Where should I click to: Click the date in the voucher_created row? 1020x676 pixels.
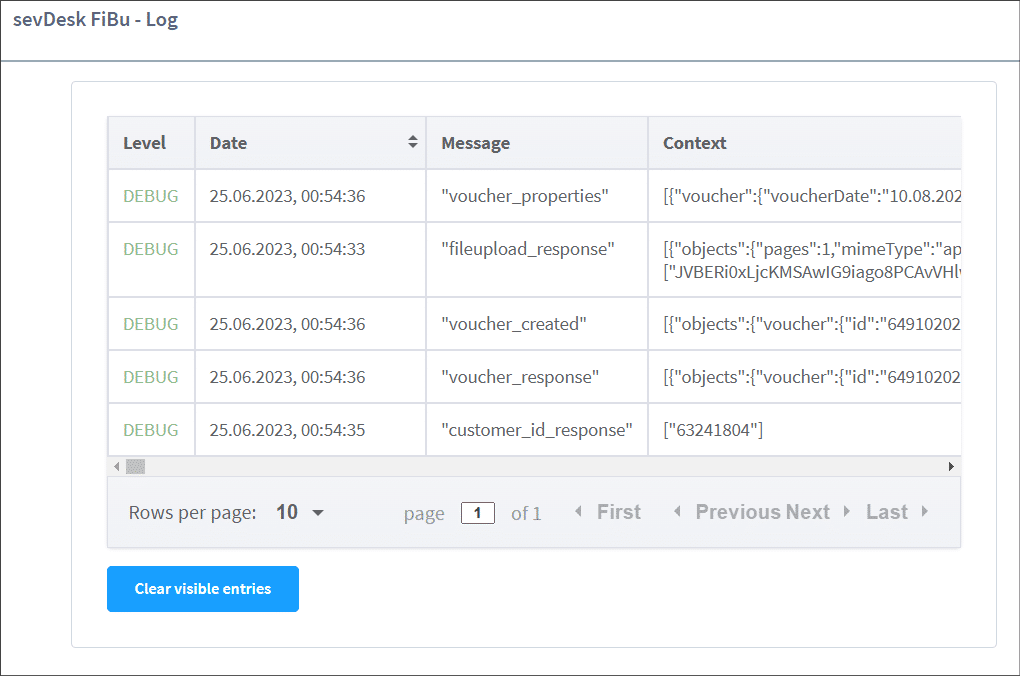point(287,324)
